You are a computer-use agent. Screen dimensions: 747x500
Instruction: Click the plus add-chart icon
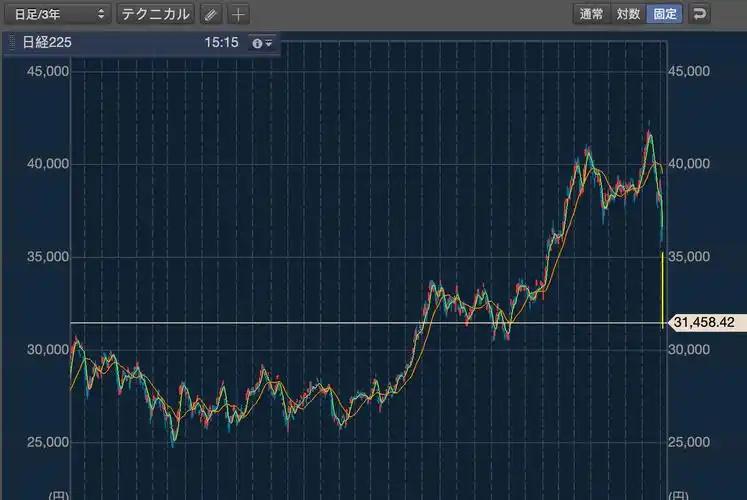239,14
